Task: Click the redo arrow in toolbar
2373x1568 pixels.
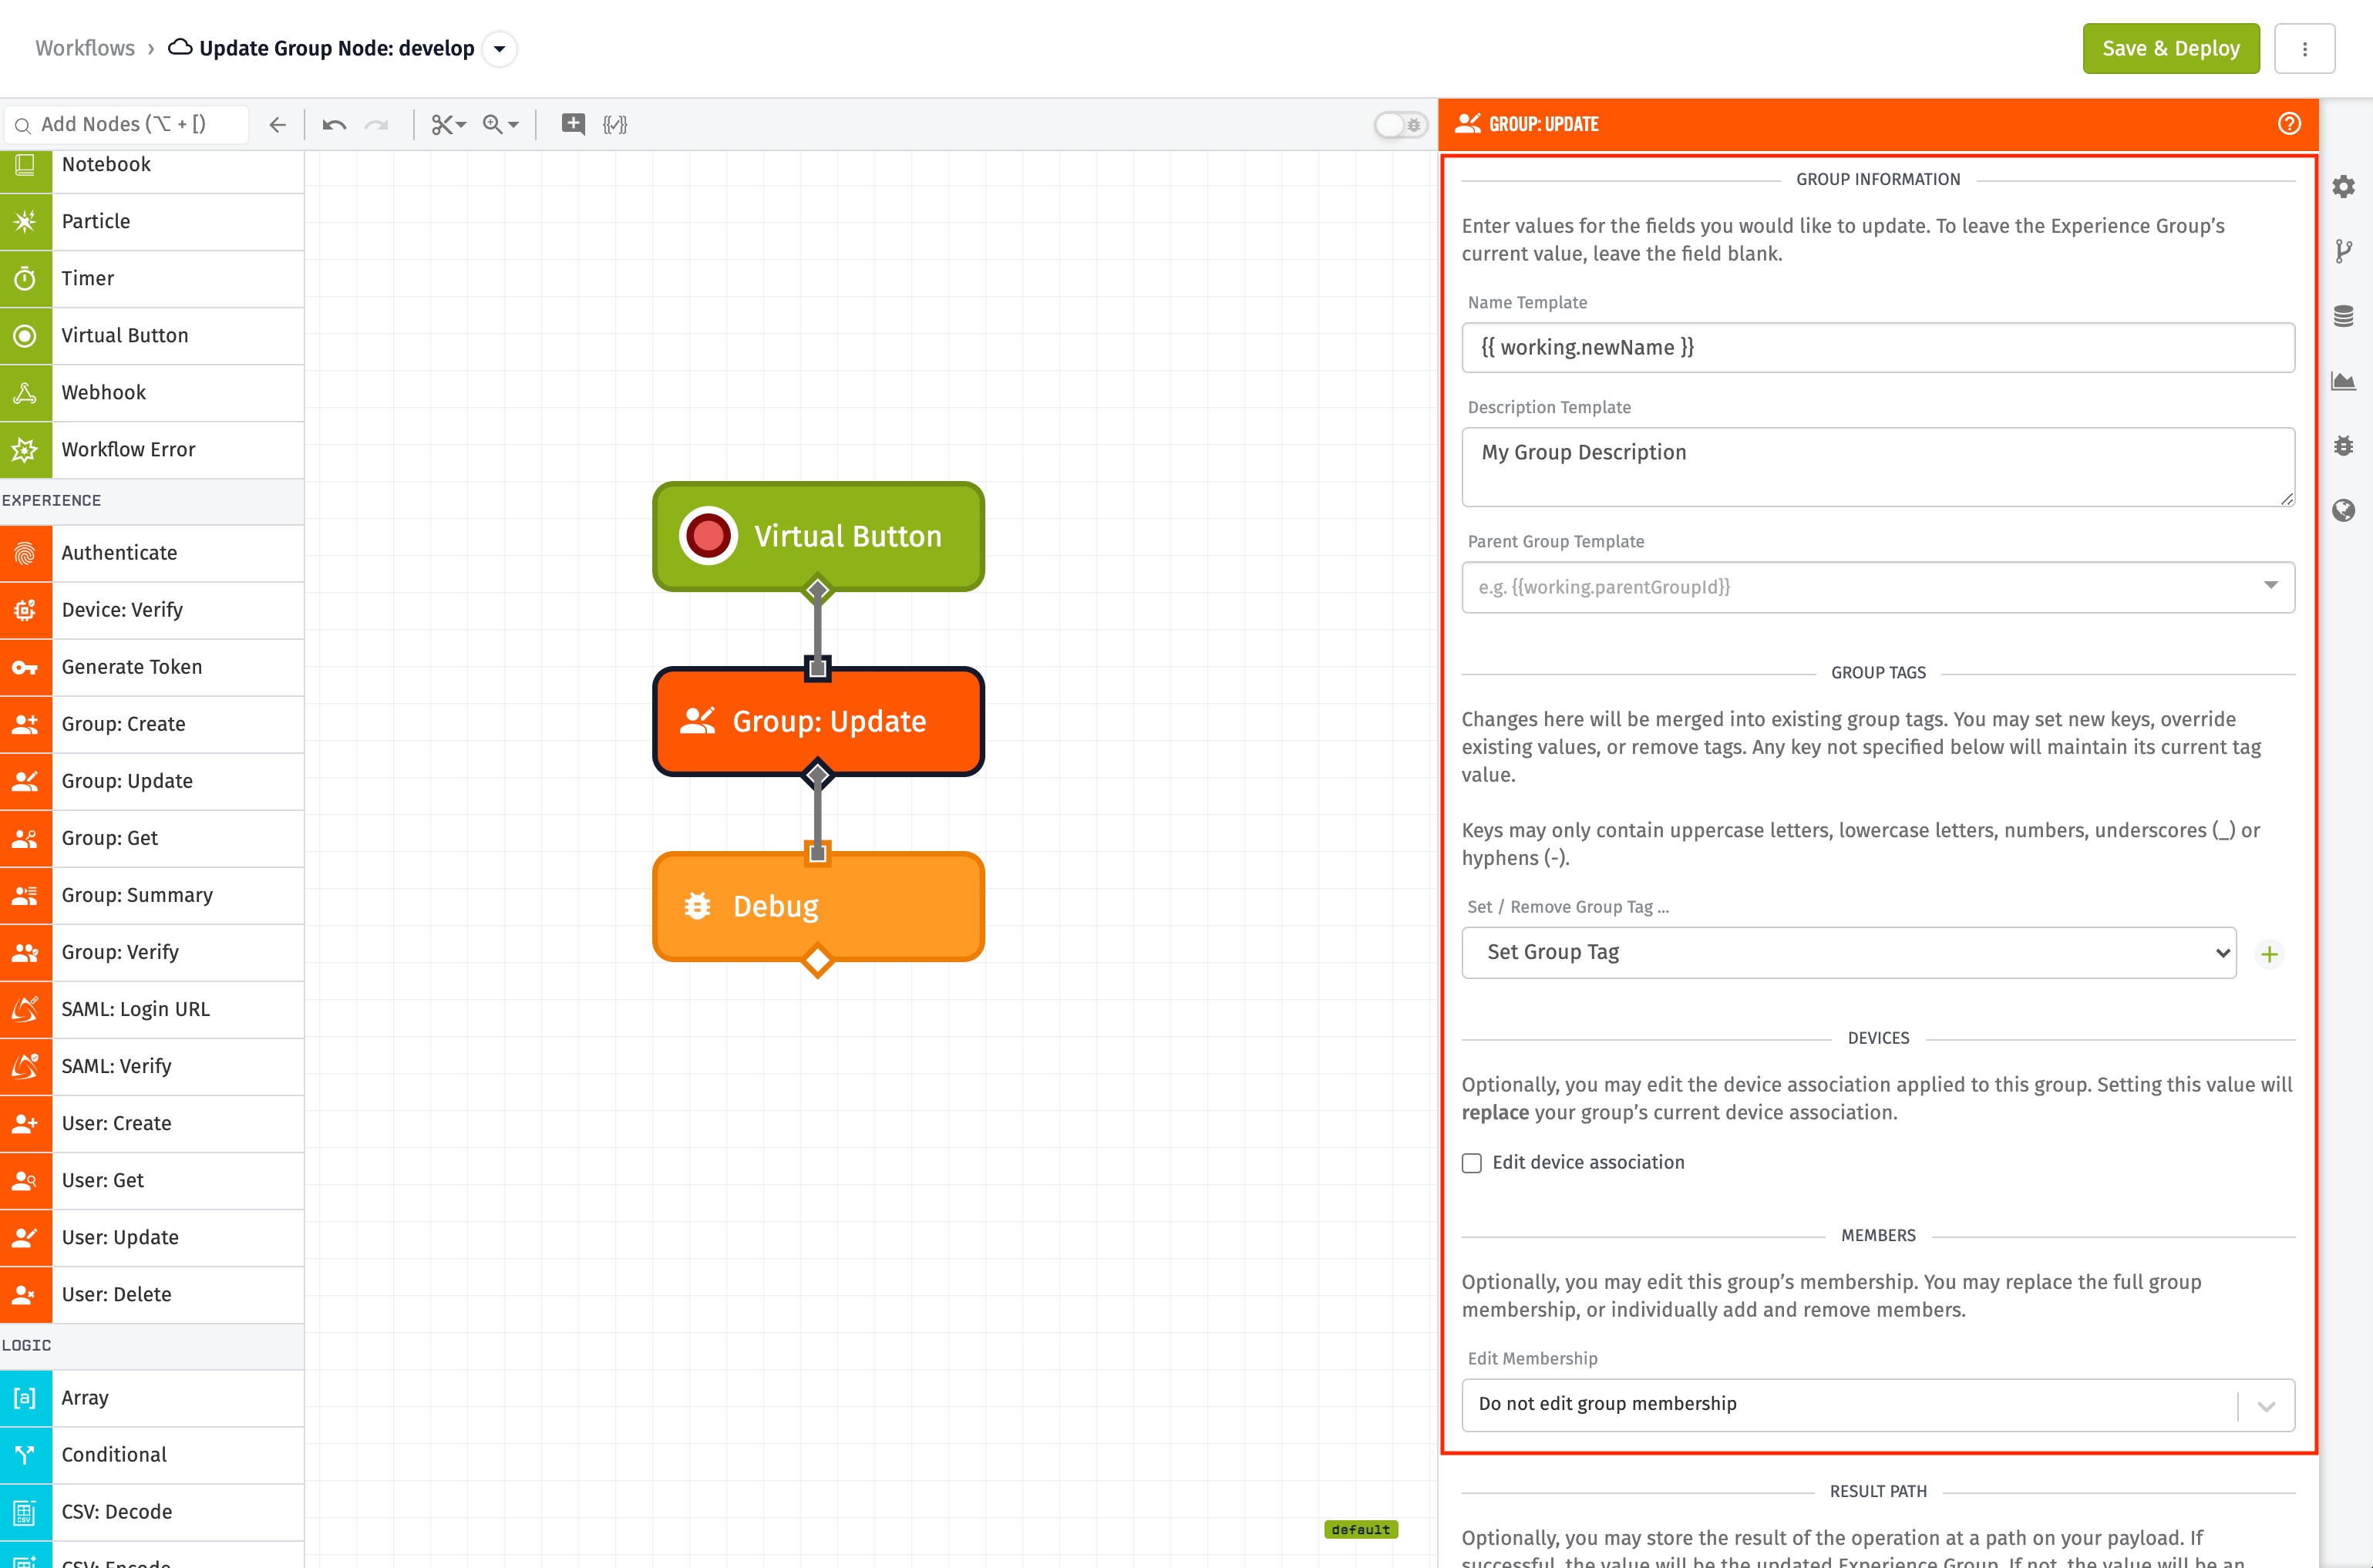Action: coord(376,125)
